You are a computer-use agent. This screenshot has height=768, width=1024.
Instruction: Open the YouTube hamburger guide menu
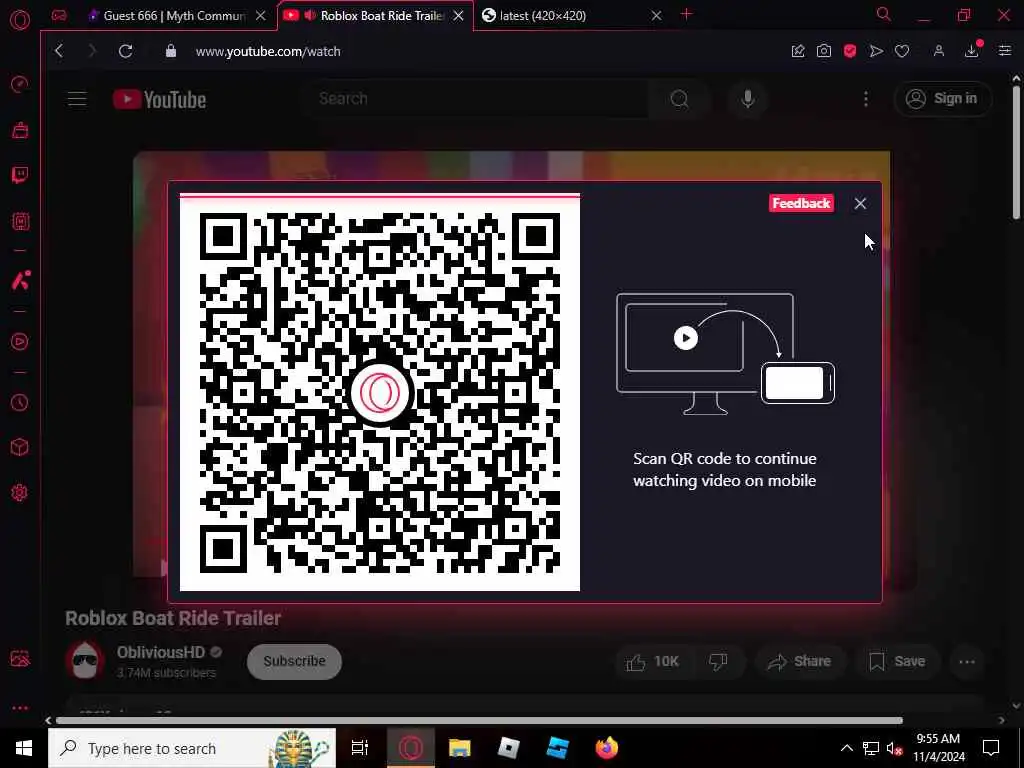77,99
